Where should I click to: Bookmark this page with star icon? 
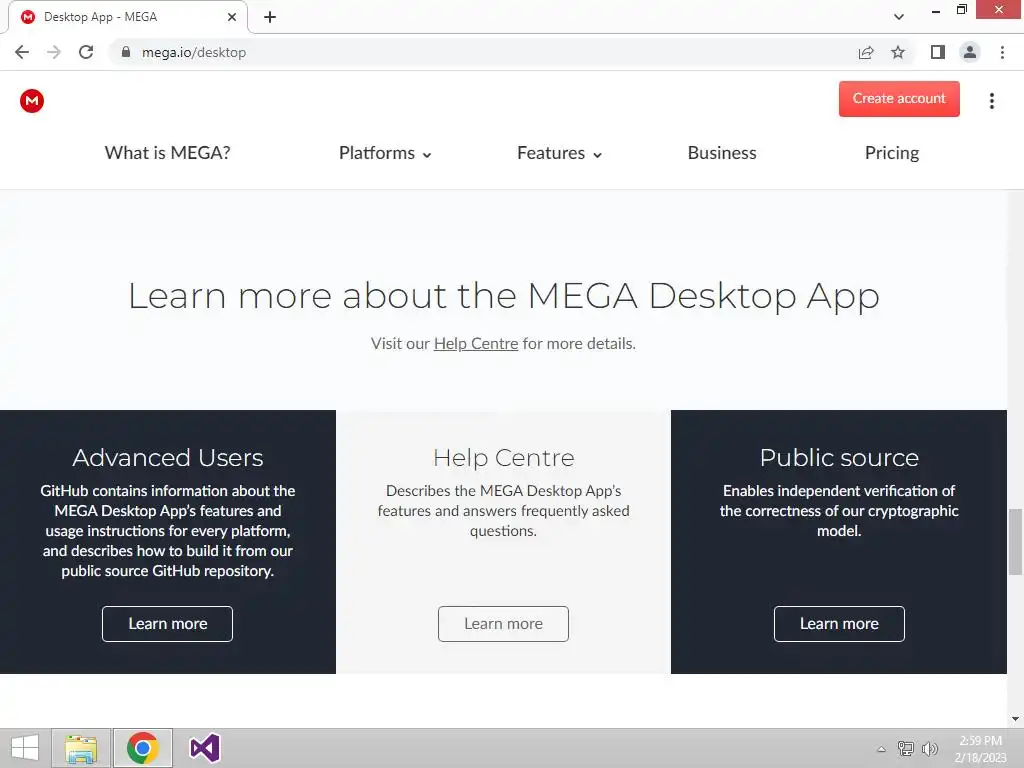[x=898, y=52]
